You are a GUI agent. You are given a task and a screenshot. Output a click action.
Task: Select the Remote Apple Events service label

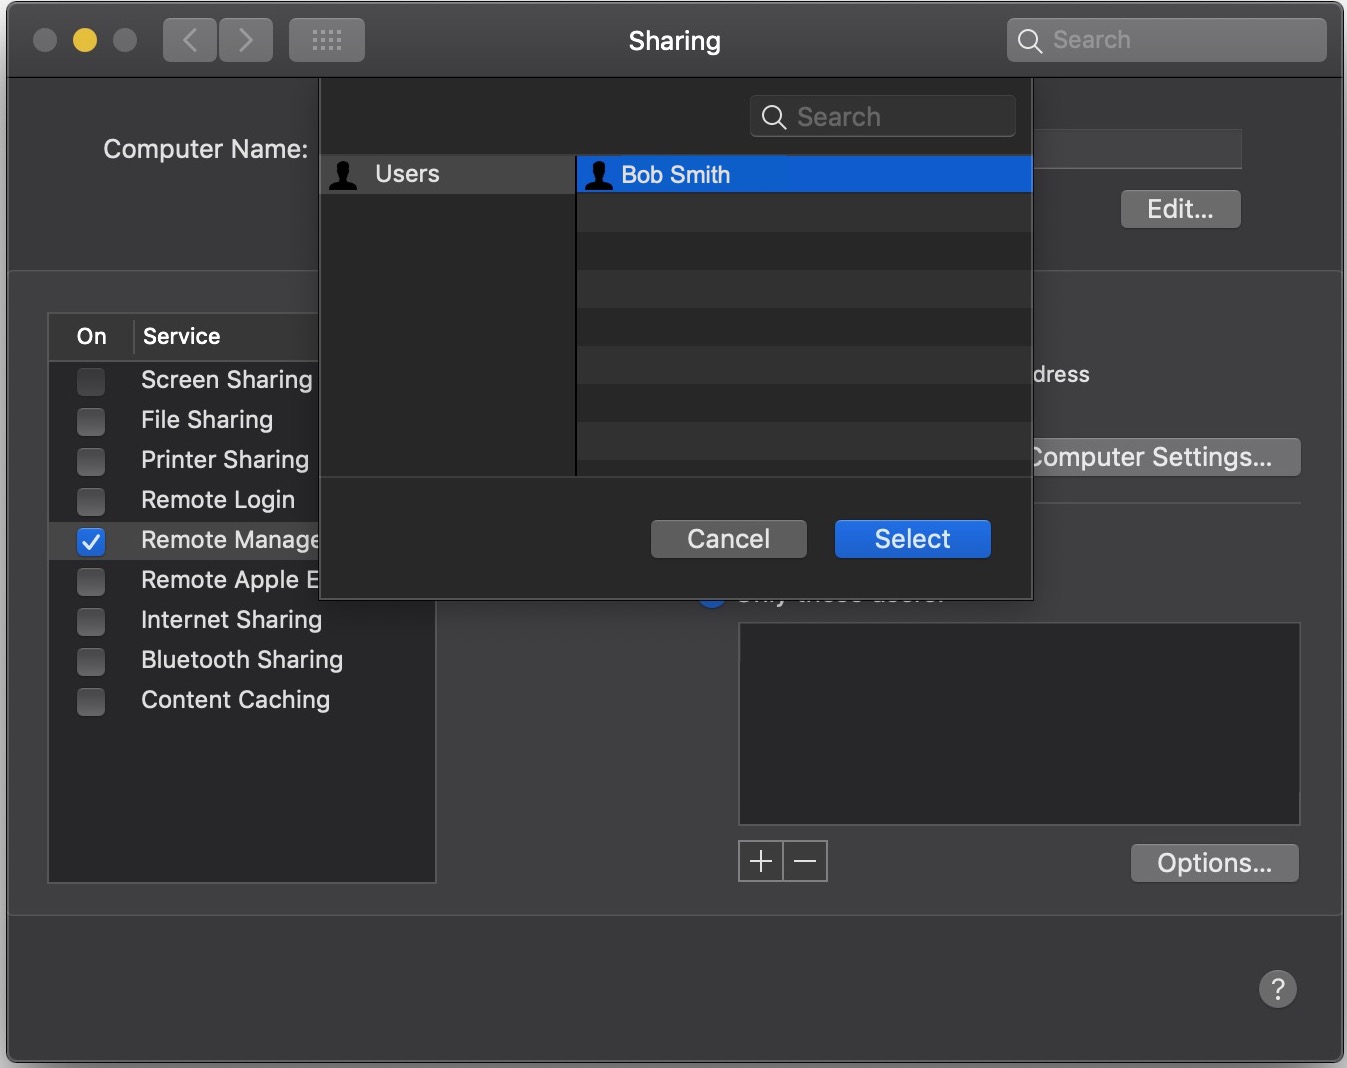click(x=230, y=580)
